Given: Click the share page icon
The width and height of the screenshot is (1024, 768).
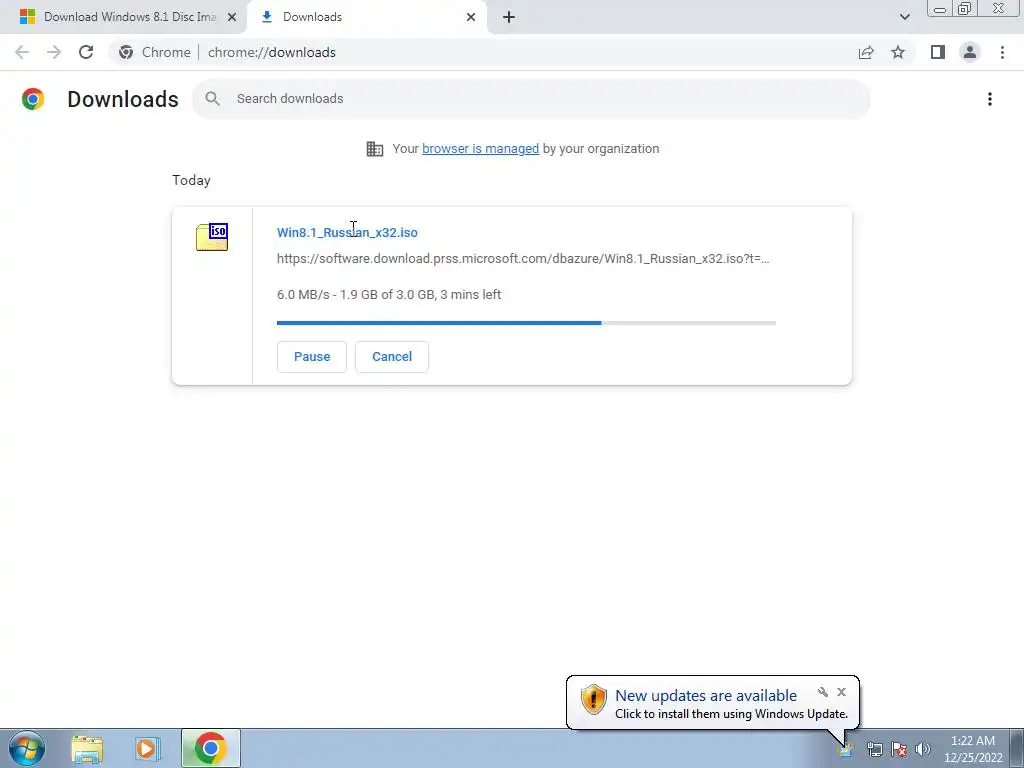Looking at the screenshot, I should pyautogui.click(x=866, y=52).
